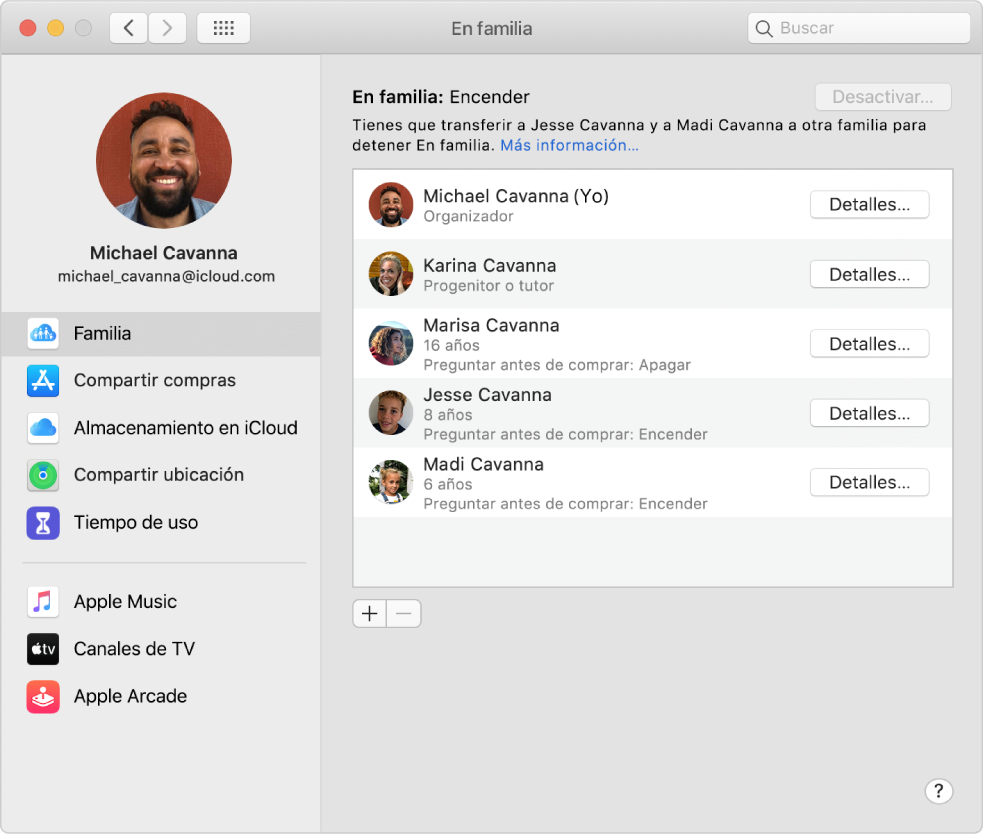Select the Karina Cavanna name
This screenshot has height=835, width=984.
(489, 266)
